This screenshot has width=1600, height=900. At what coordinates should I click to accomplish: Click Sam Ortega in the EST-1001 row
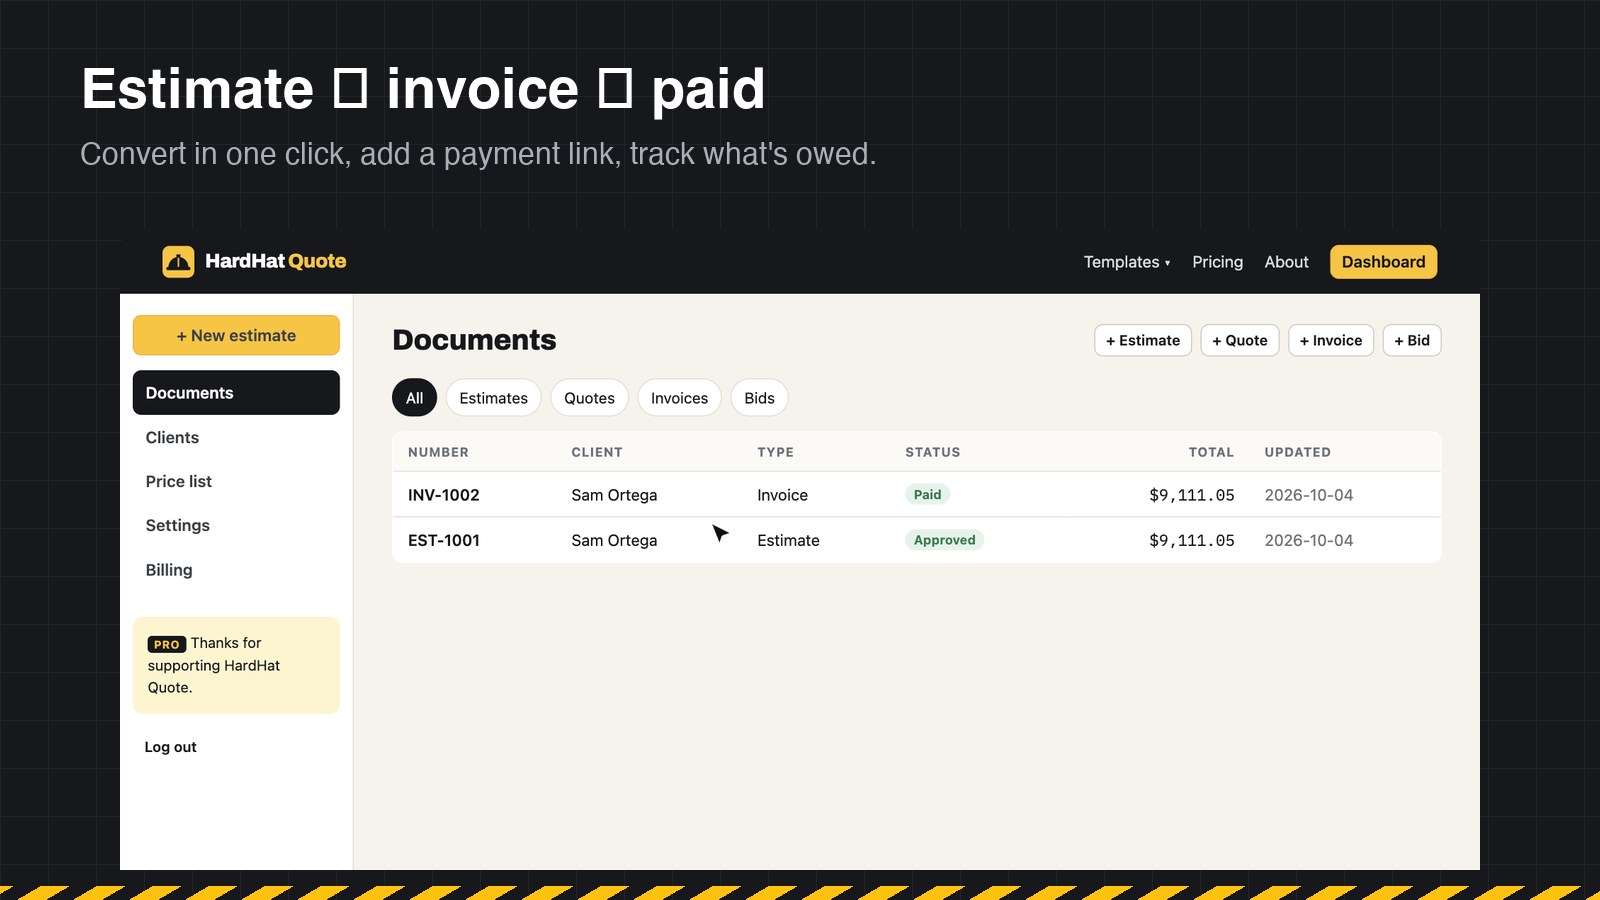614,540
